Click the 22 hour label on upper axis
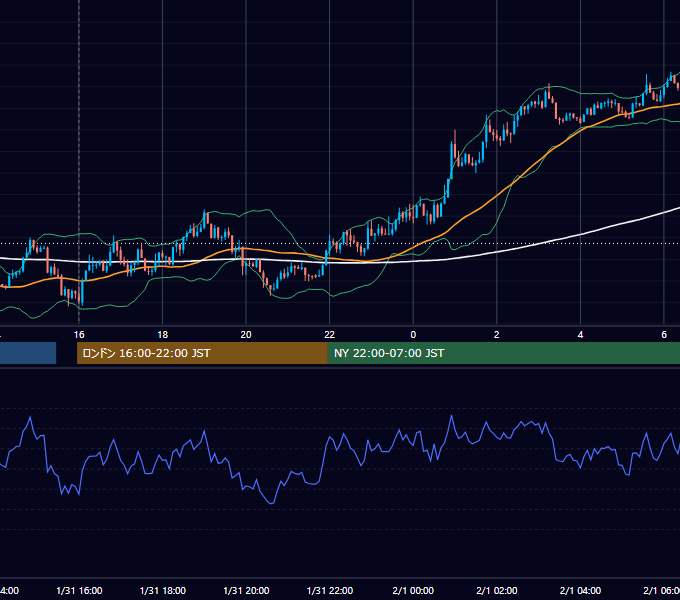 (330, 335)
